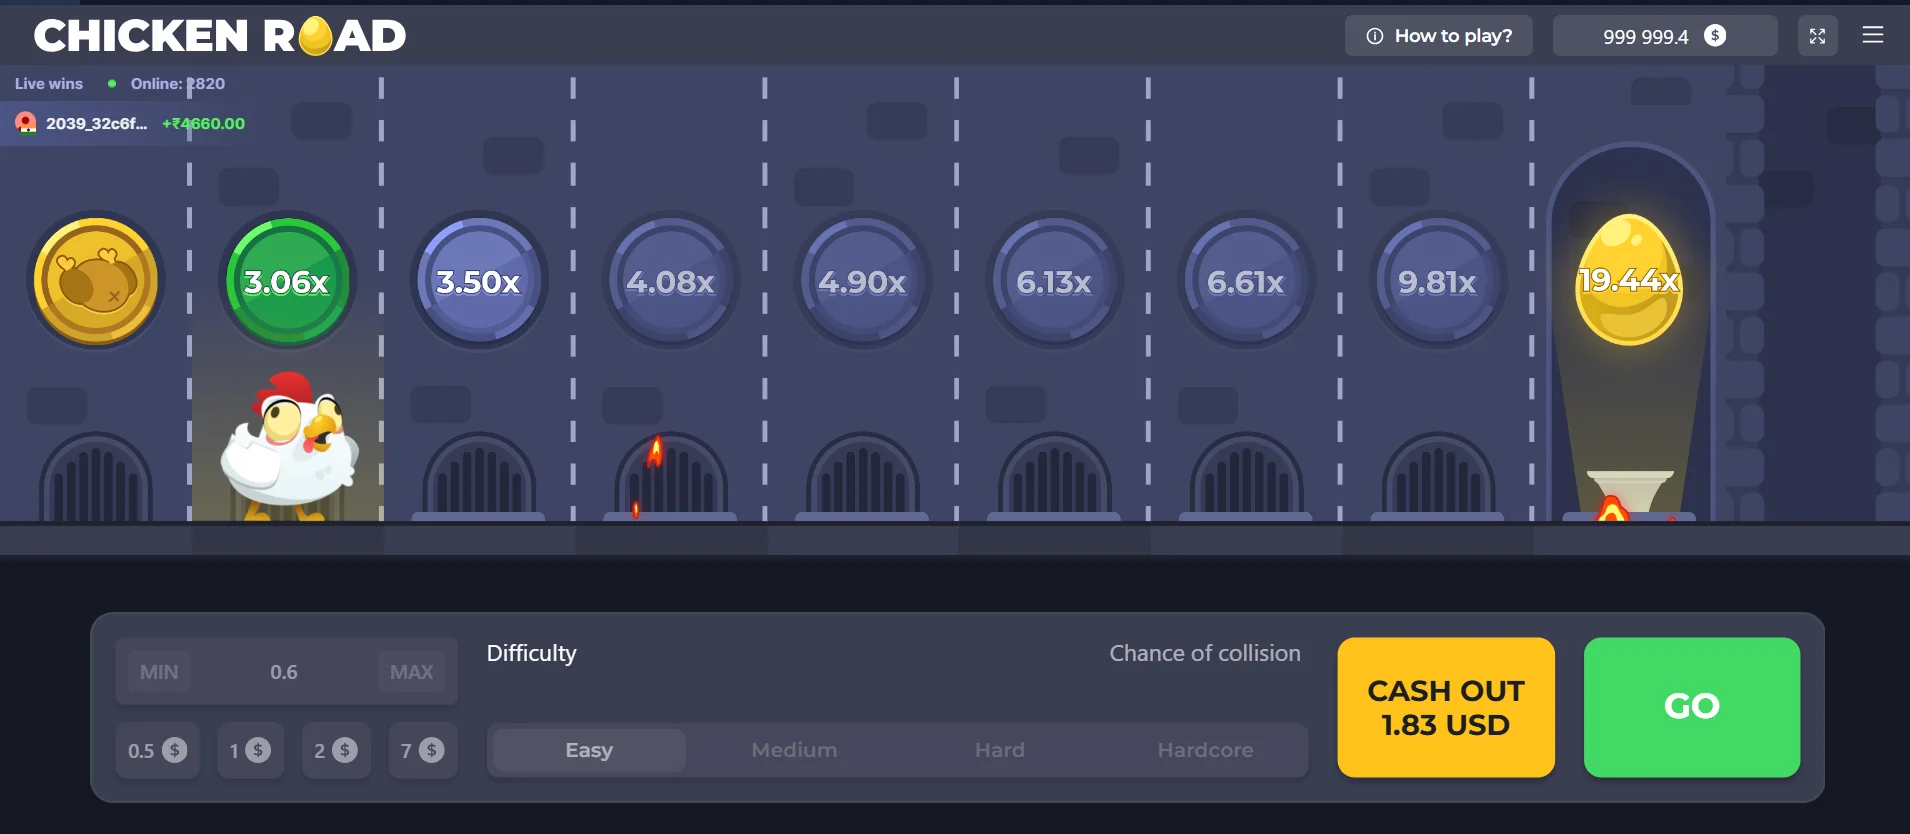Screen dimensions: 1910x834
Task: Click the +₹4660.00 win amount
Action: coord(203,123)
